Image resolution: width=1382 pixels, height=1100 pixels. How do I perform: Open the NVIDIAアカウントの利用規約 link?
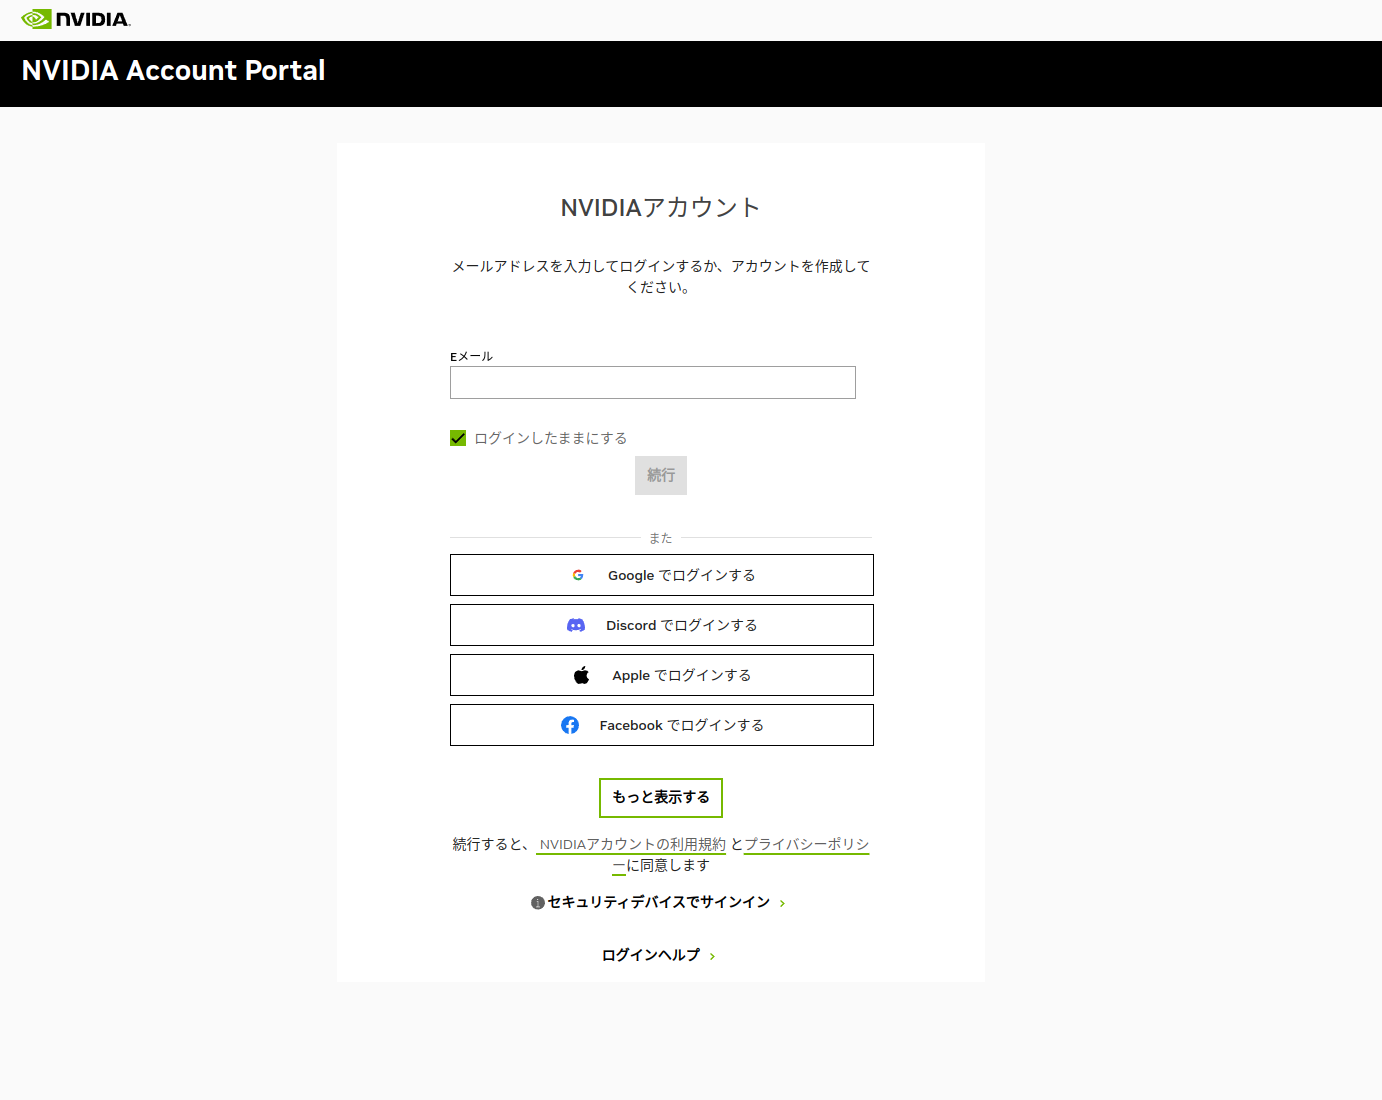click(x=632, y=844)
